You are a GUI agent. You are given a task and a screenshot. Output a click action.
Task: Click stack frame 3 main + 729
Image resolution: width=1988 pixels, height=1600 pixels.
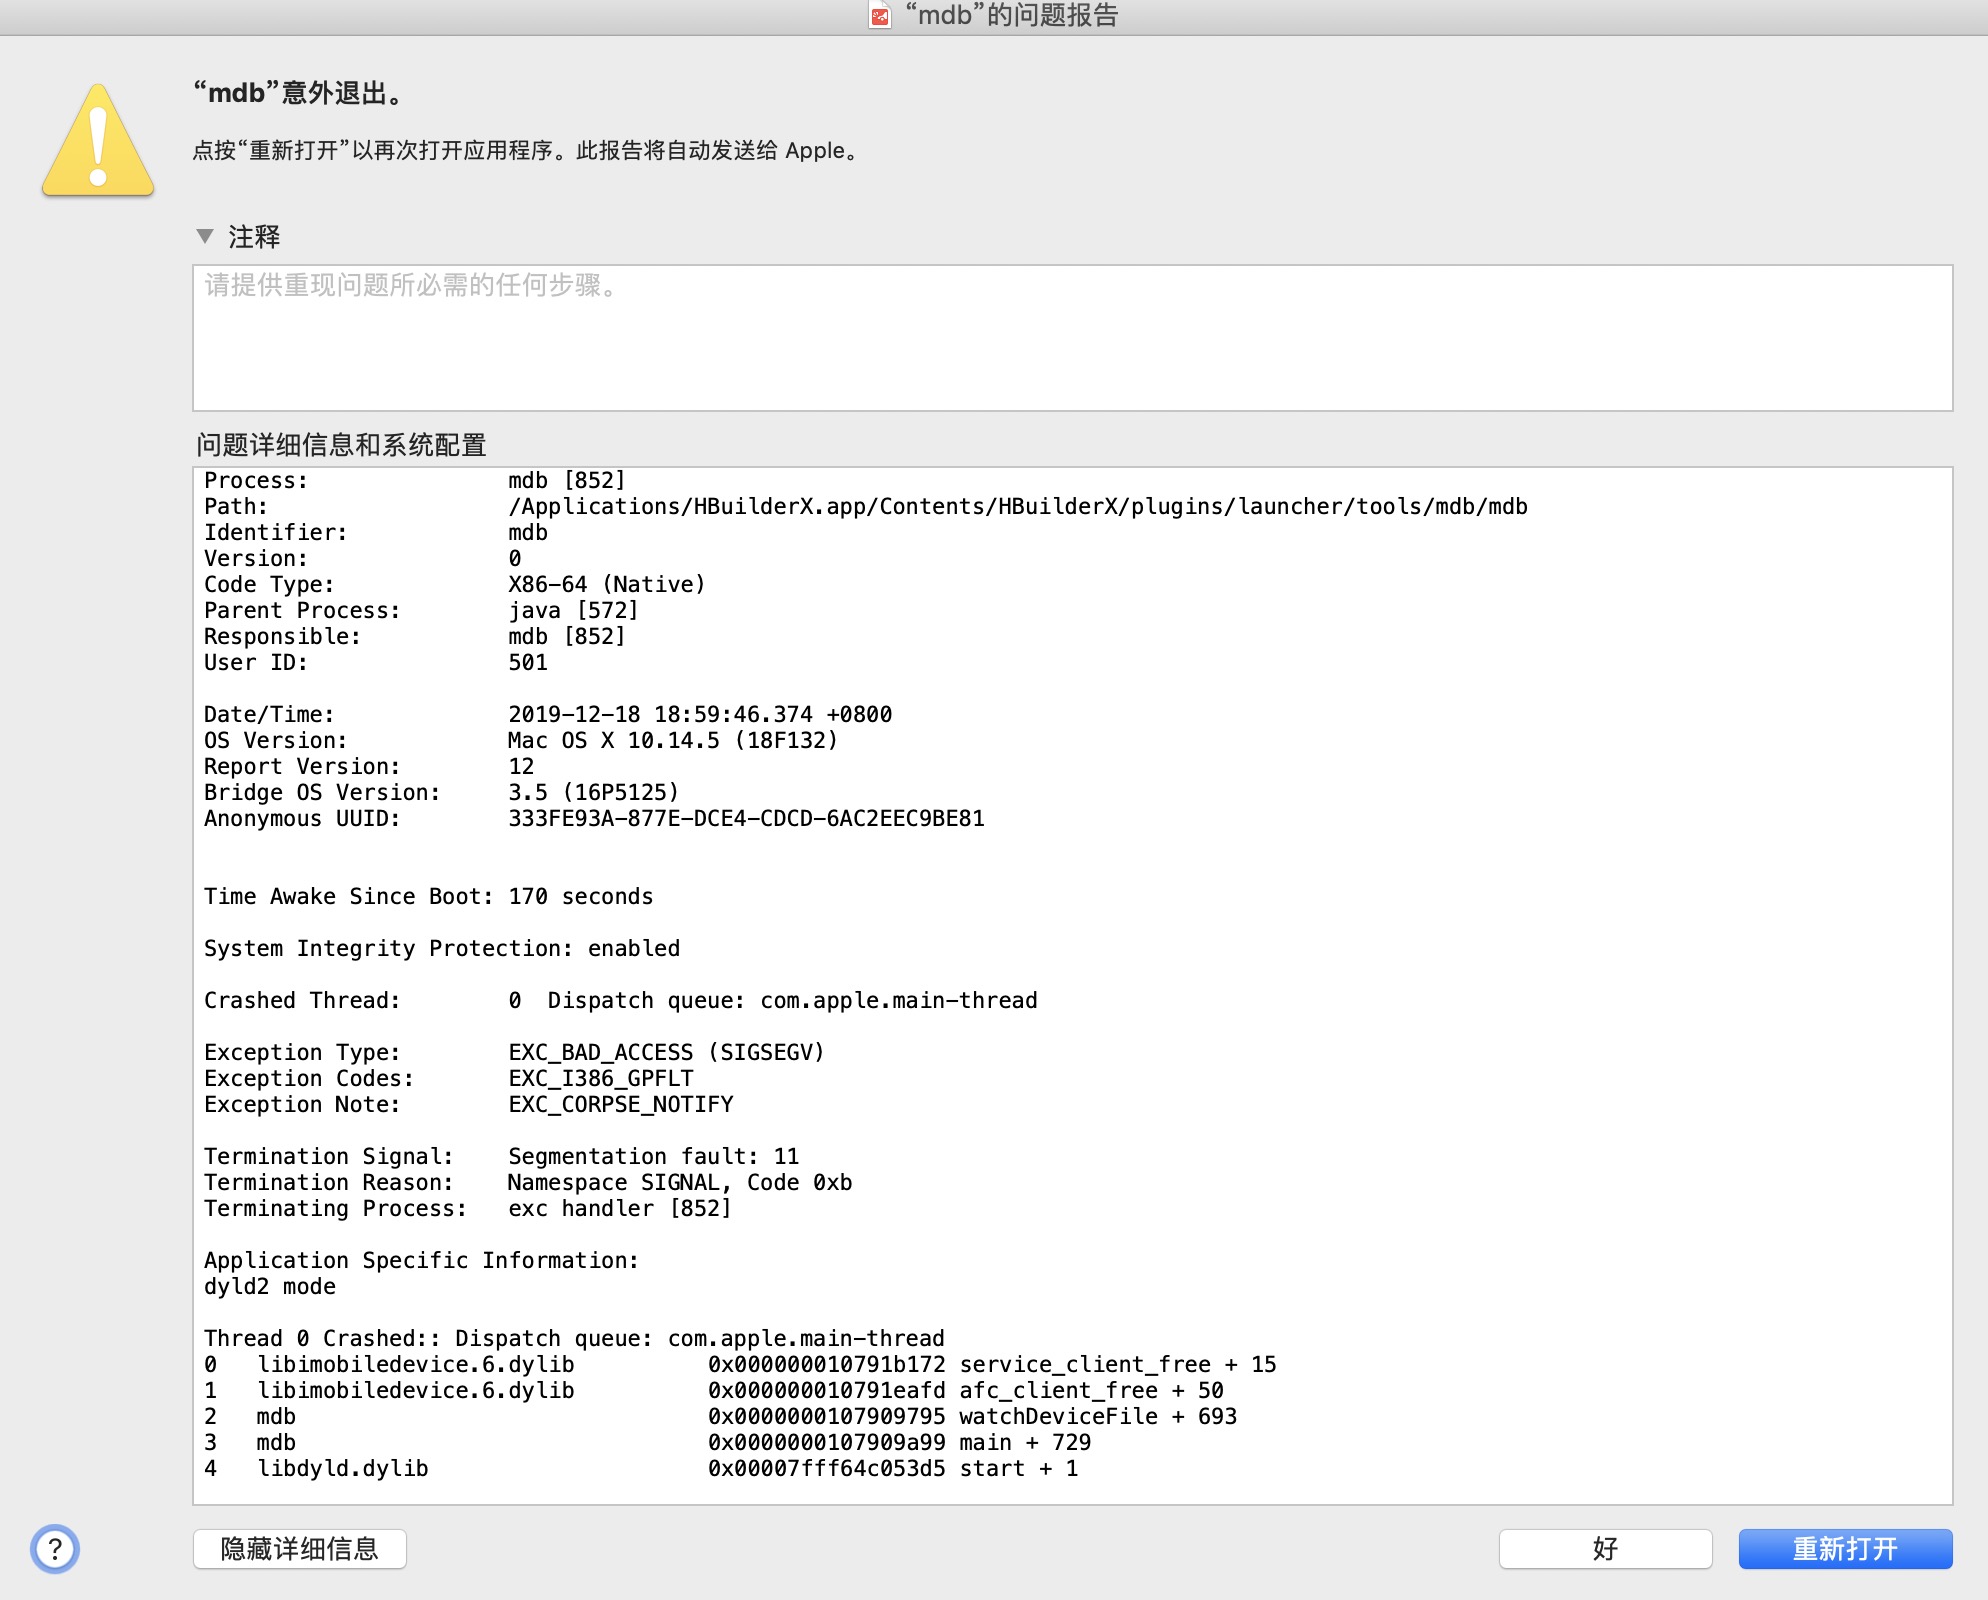click(x=648, y=1443)
